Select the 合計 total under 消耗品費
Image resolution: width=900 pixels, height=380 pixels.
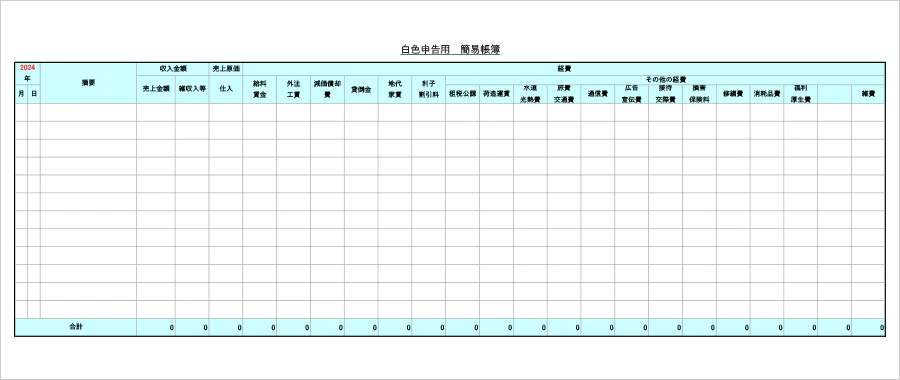coord(767,327)
